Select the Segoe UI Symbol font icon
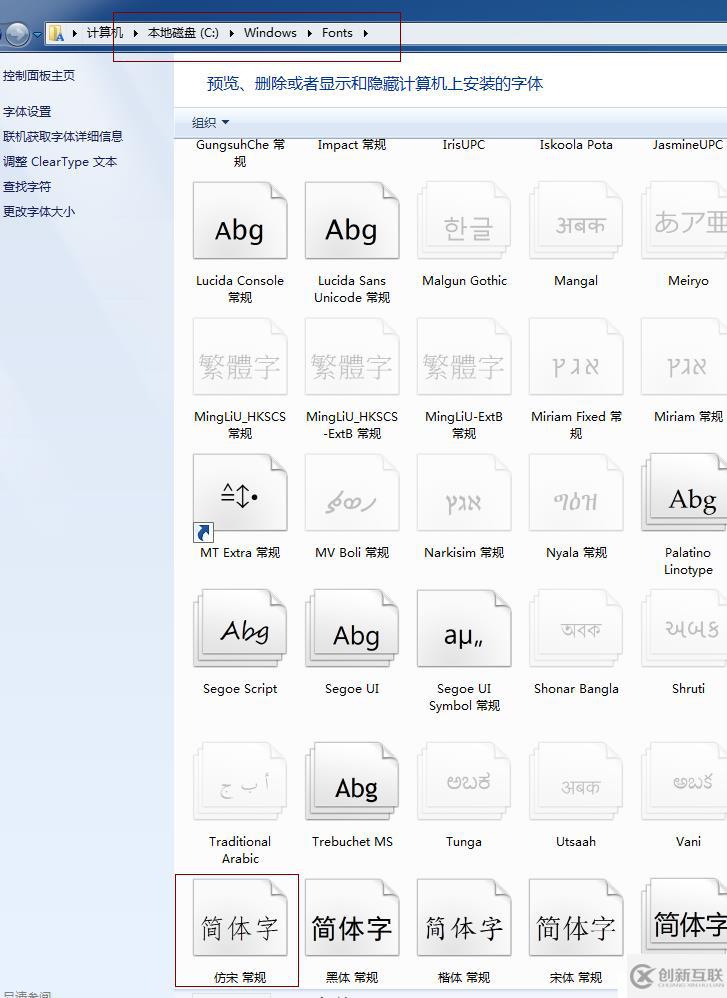The height and width of the screenshot is (998, 727). click(464, 629)
